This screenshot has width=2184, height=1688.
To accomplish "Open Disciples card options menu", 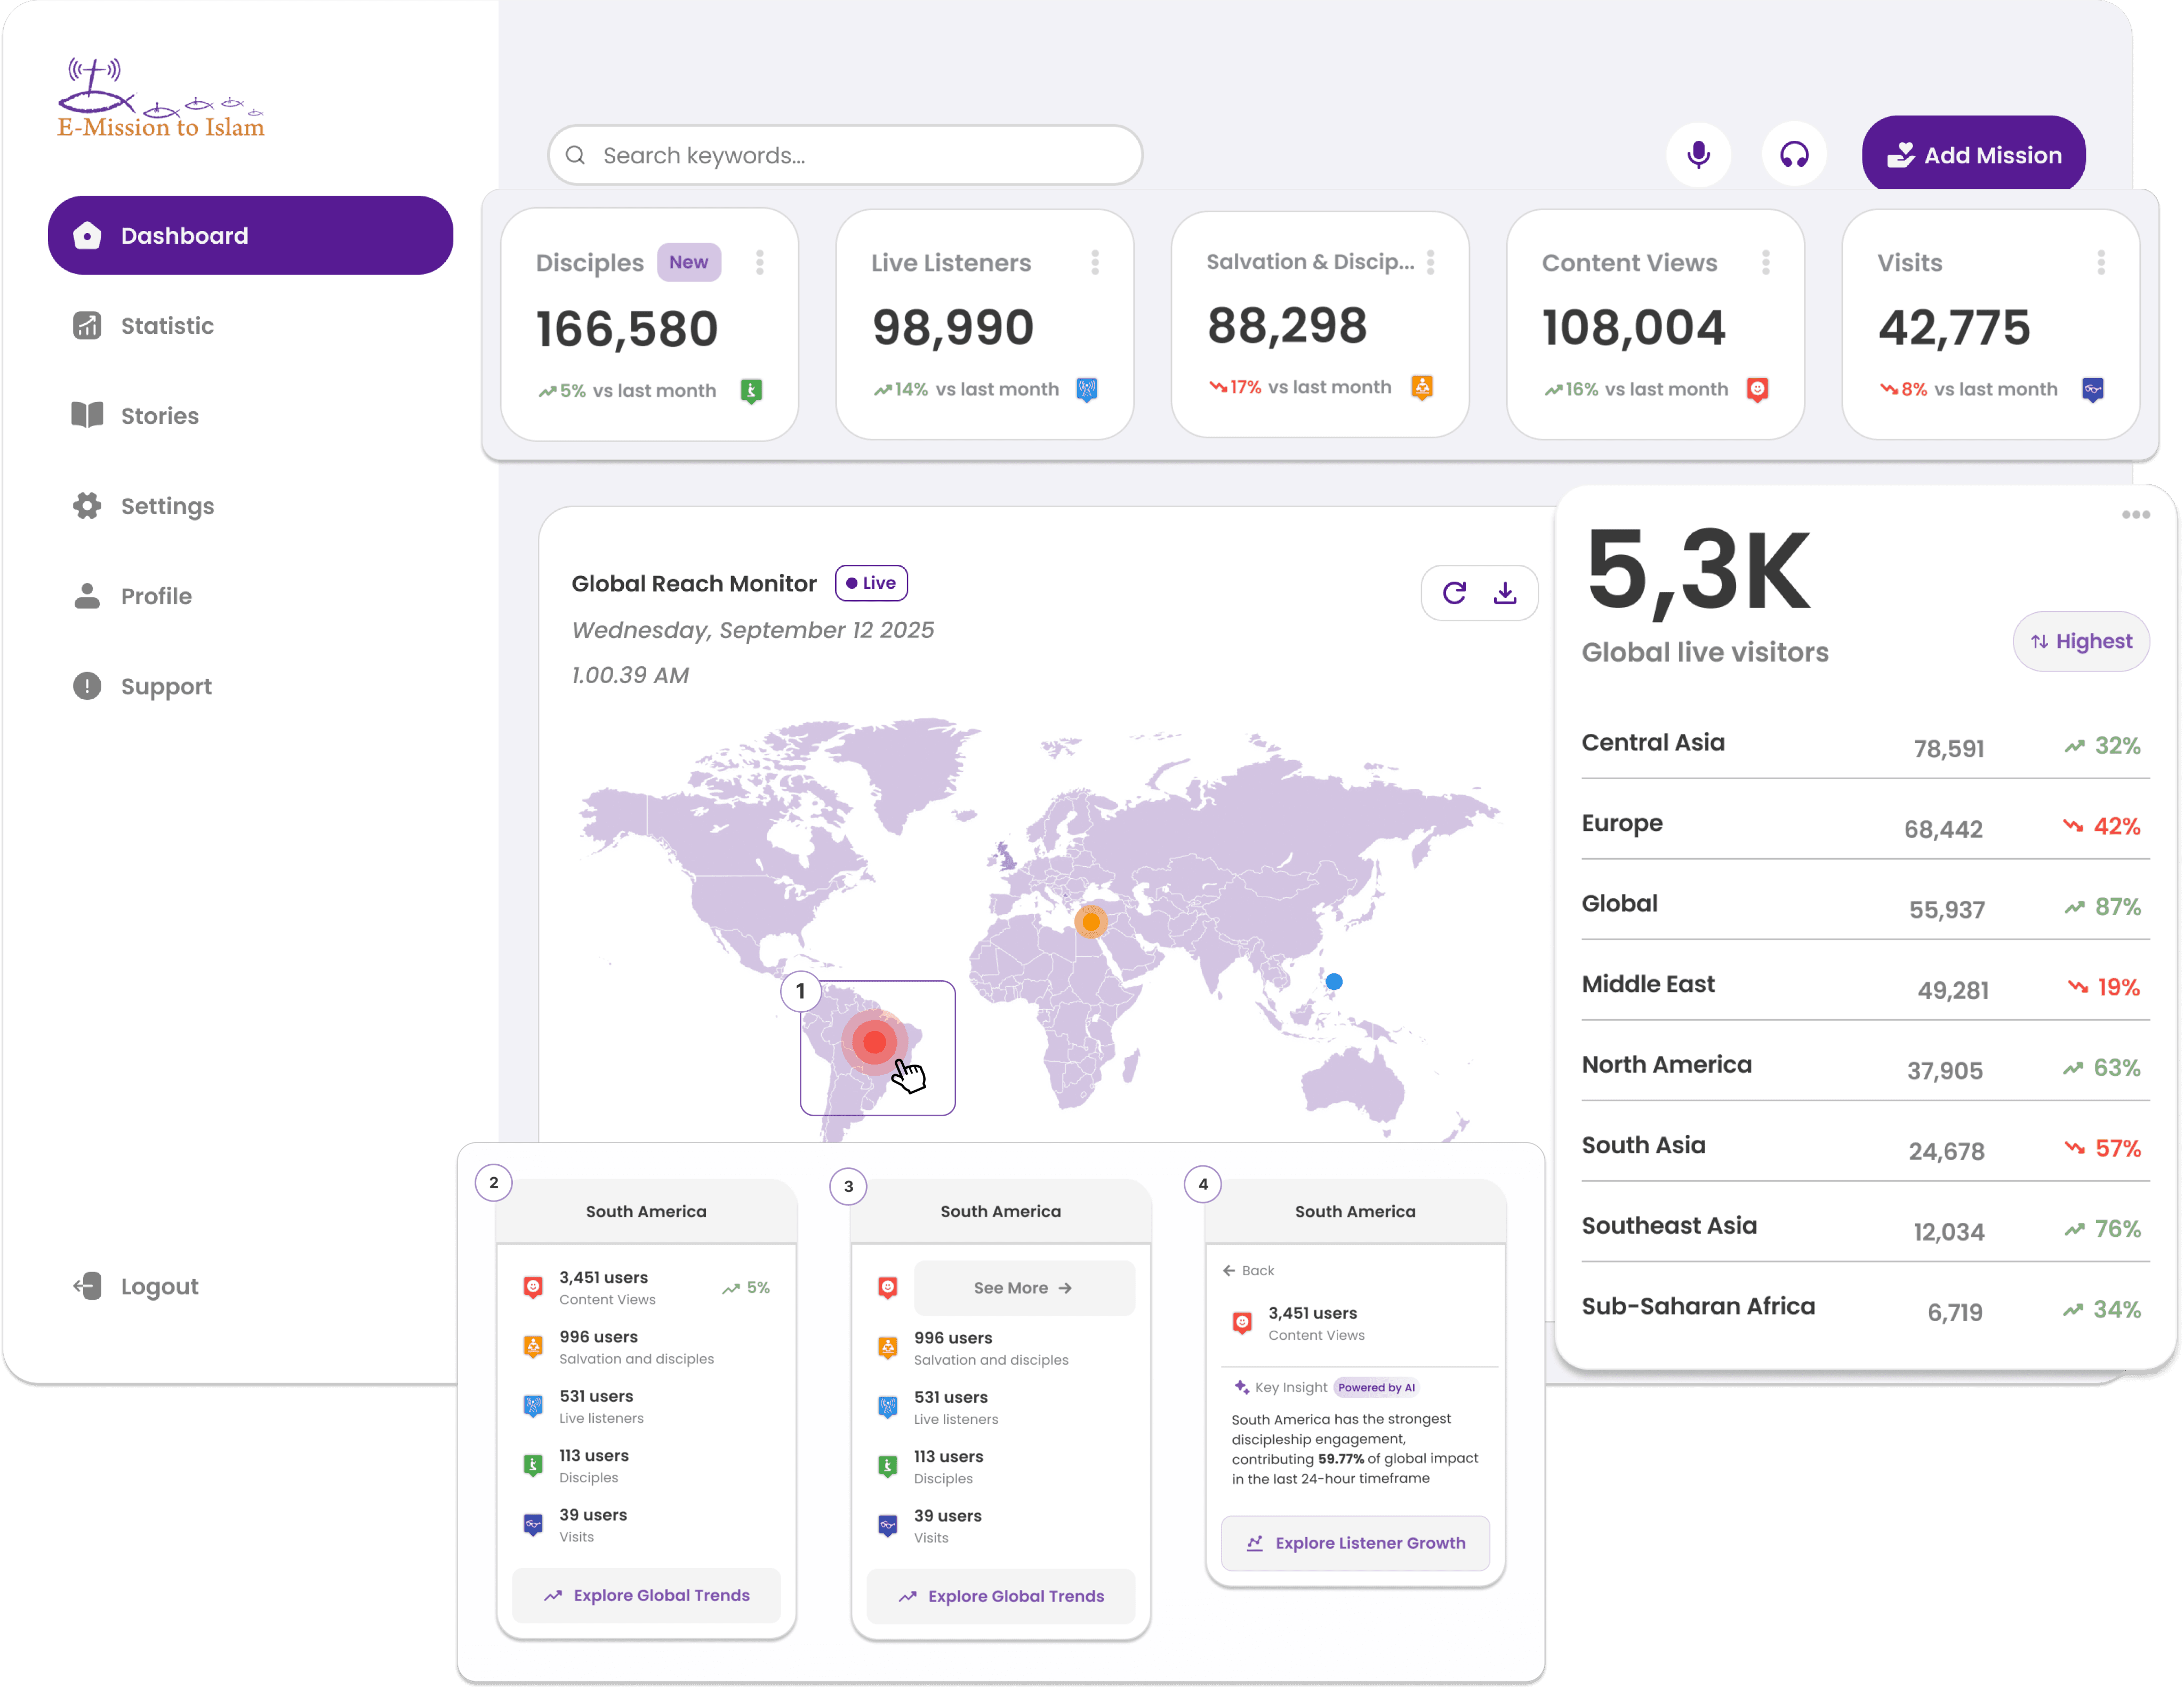I will click(x=760, y=262).
